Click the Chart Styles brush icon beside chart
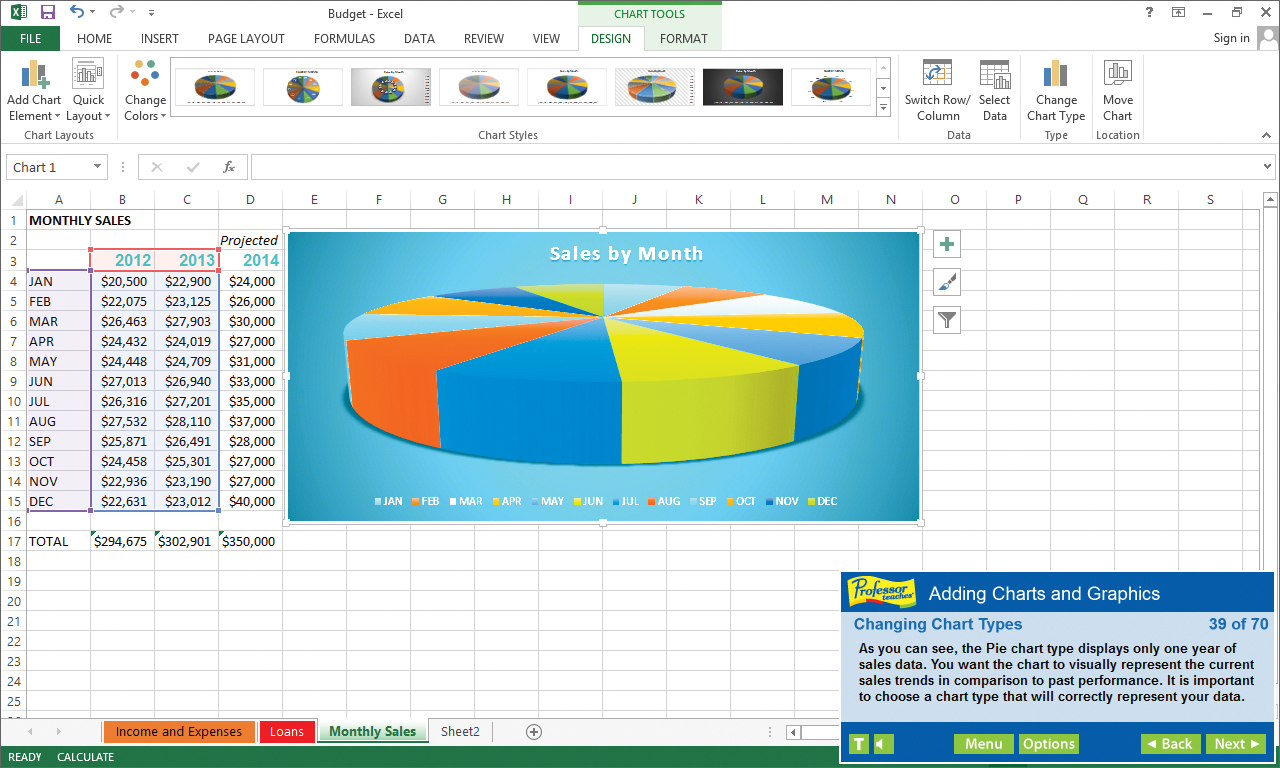1280x768 pixels. [x=946, y=281]
